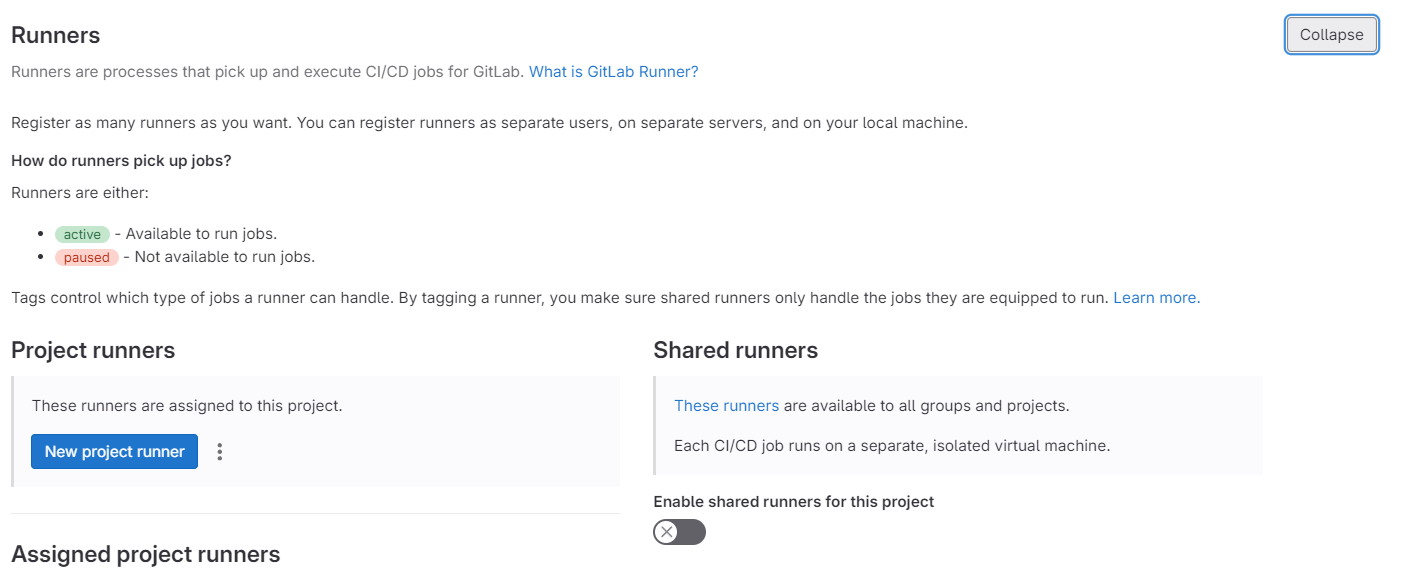1418x569 pixels.
Task: Toggle Enable shared runners for this project
Action: coord(680,532)
